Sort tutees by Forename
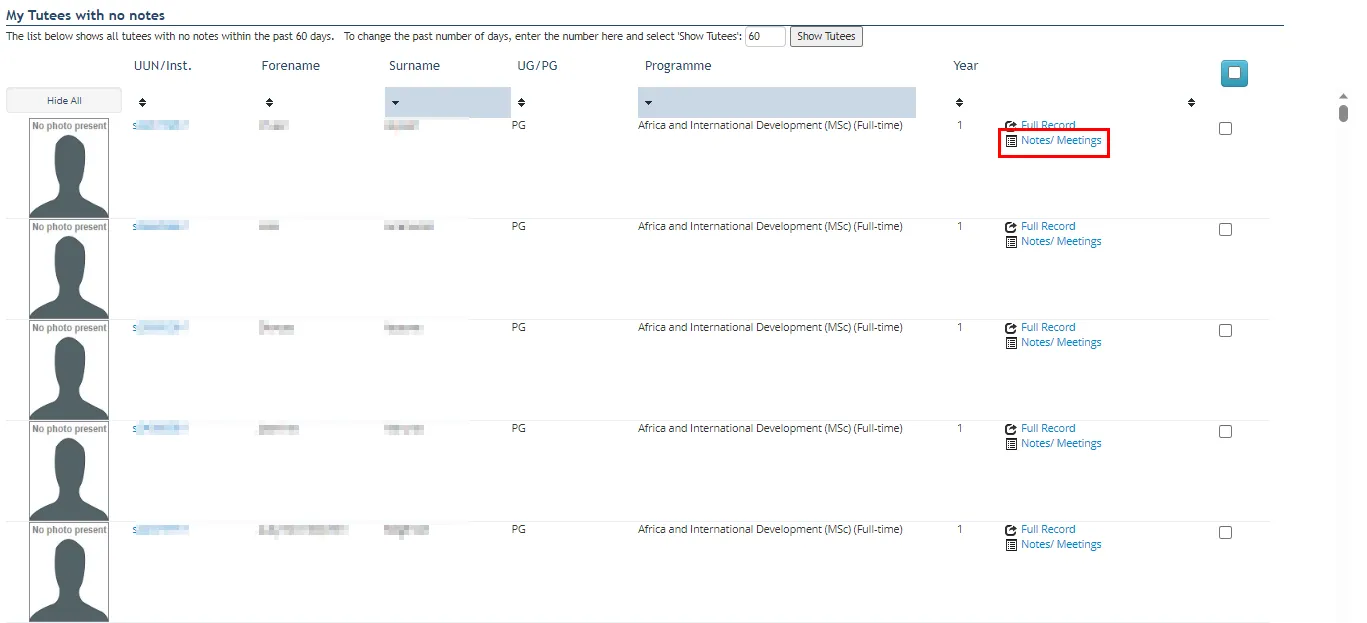1367x623 pixels. 269,102
